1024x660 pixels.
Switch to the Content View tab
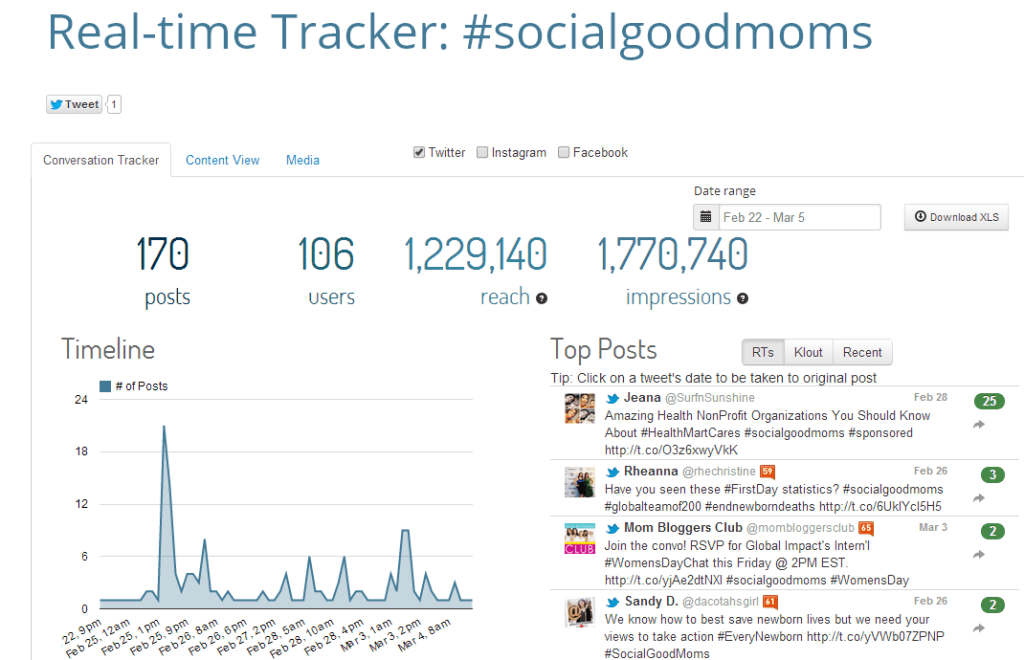[222, 160]
